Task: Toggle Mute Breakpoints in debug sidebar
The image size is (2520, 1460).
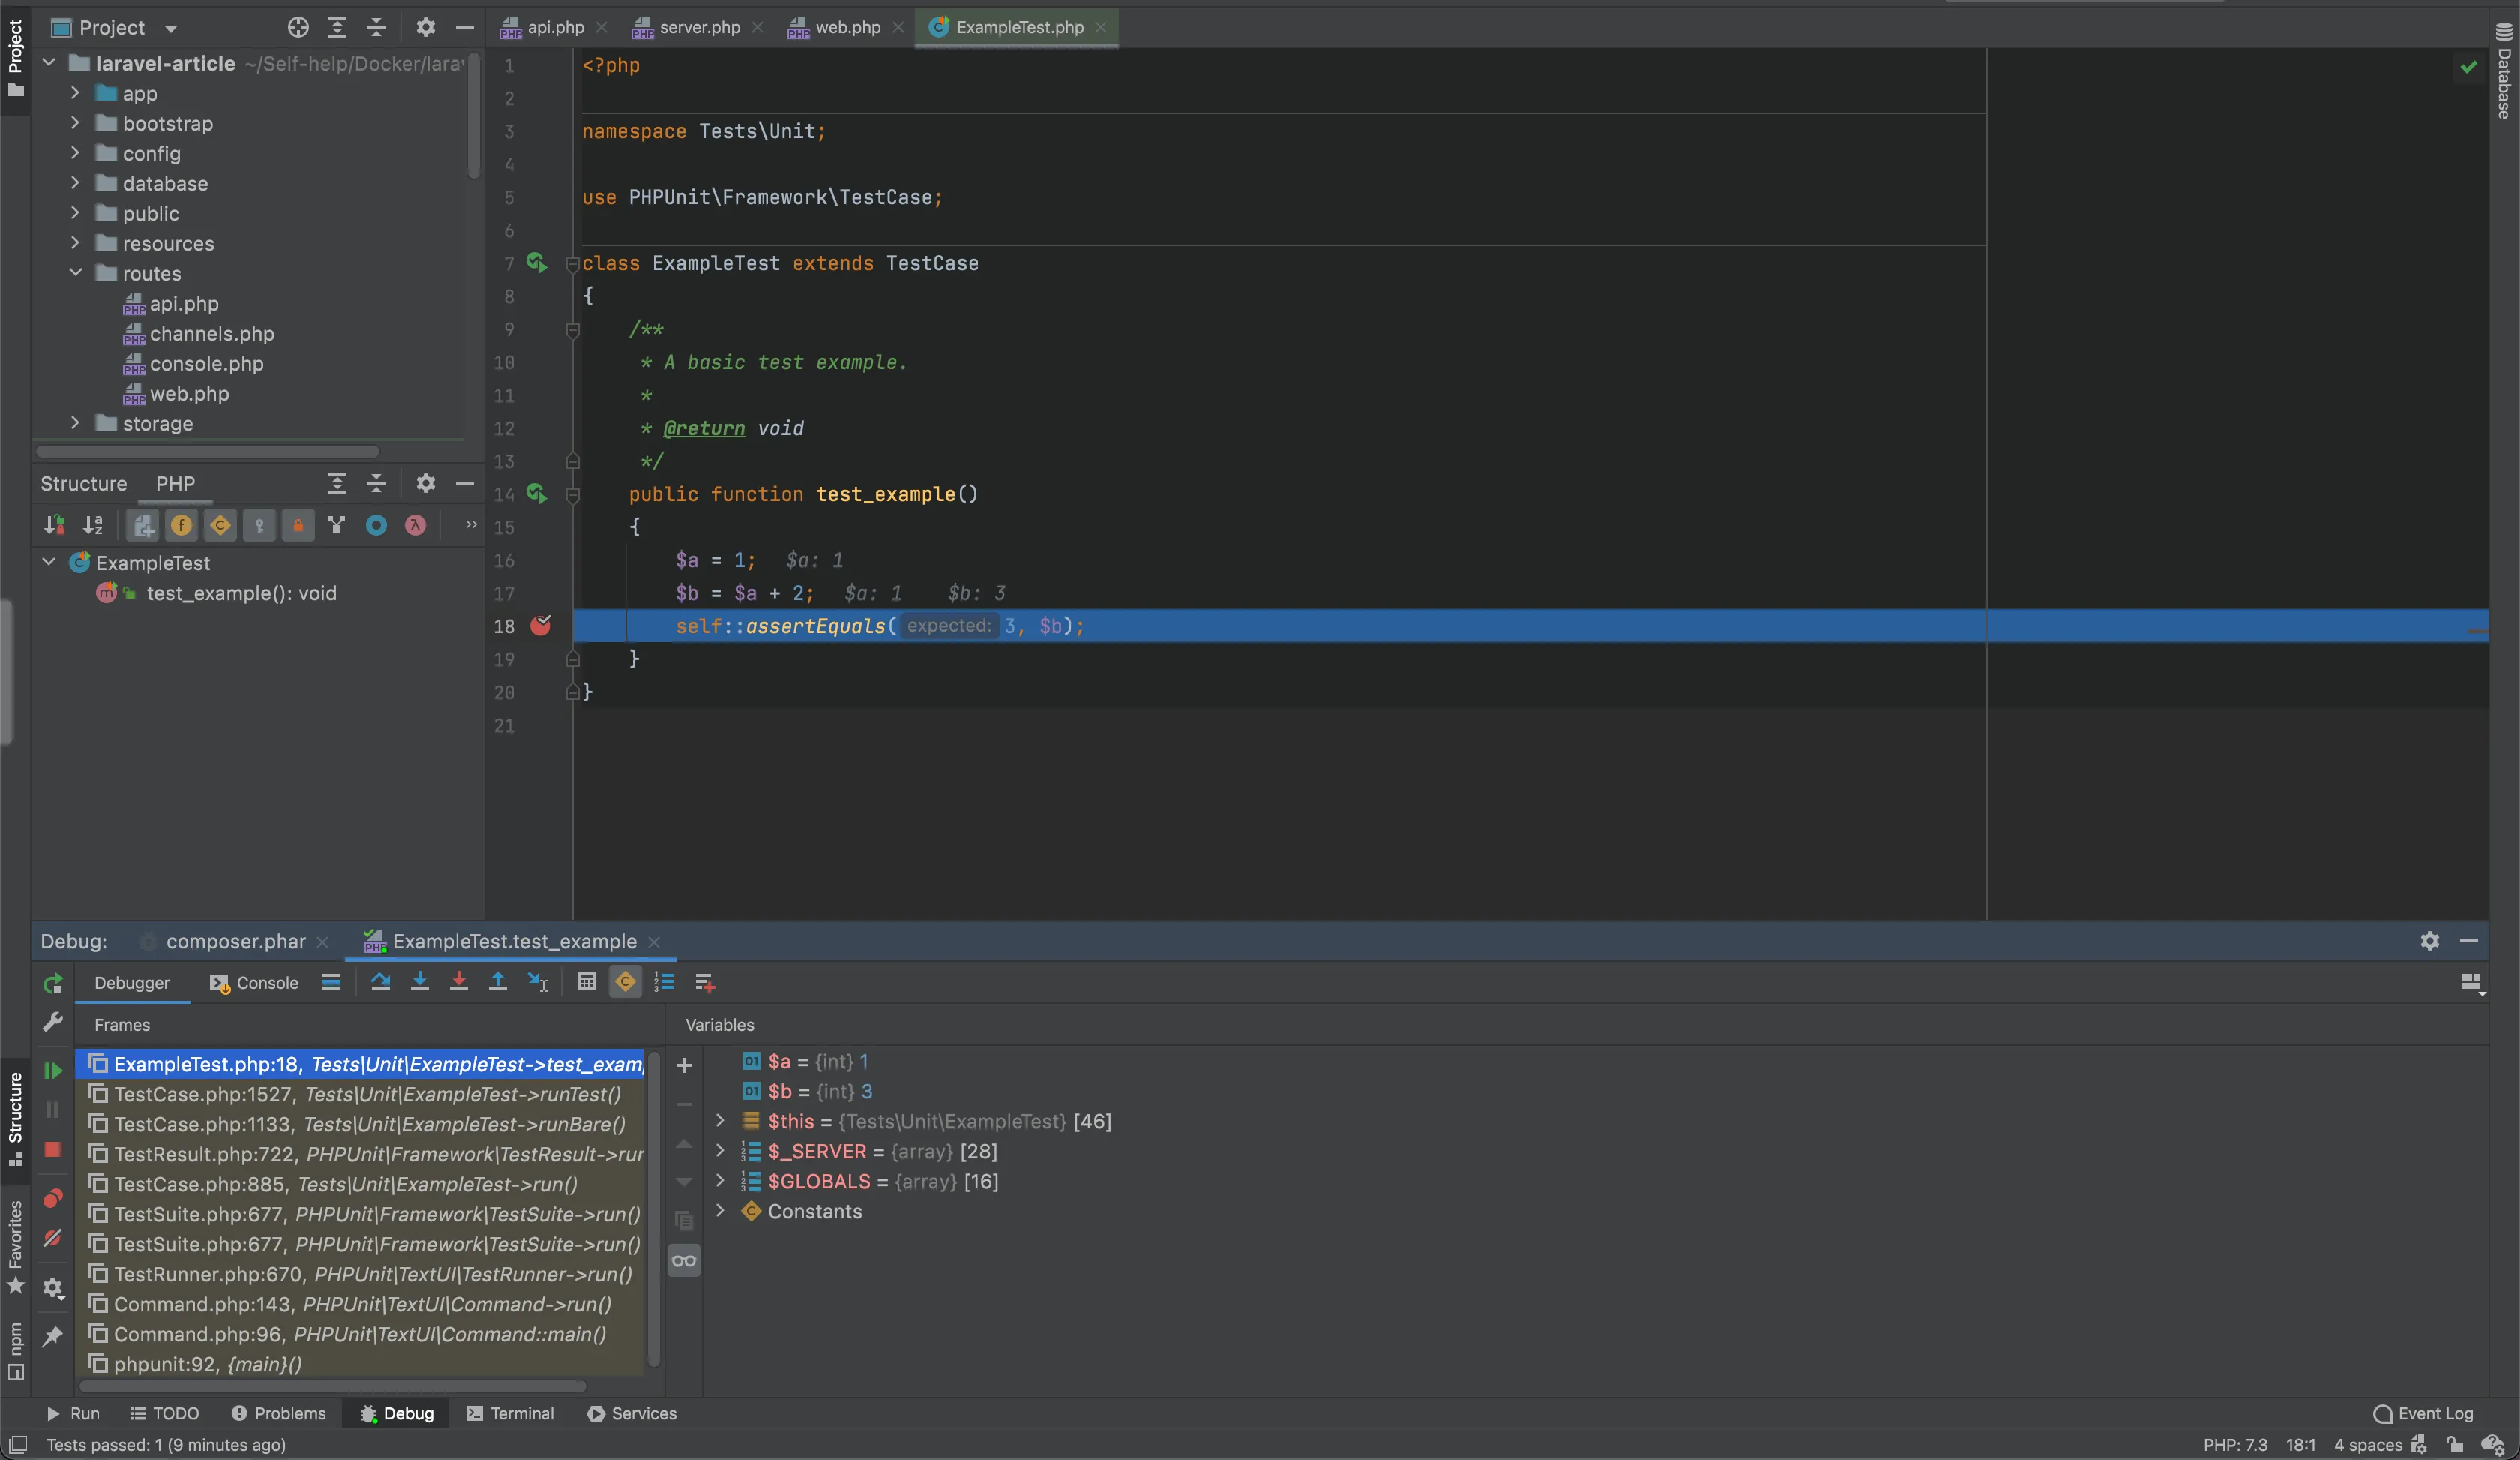Action: (x=53, y=1239)
